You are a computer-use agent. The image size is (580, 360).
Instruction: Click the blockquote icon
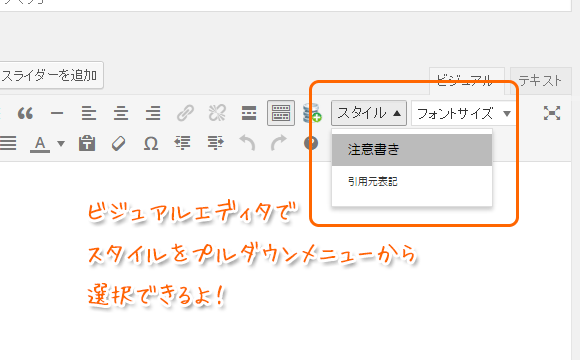(25, 113)
